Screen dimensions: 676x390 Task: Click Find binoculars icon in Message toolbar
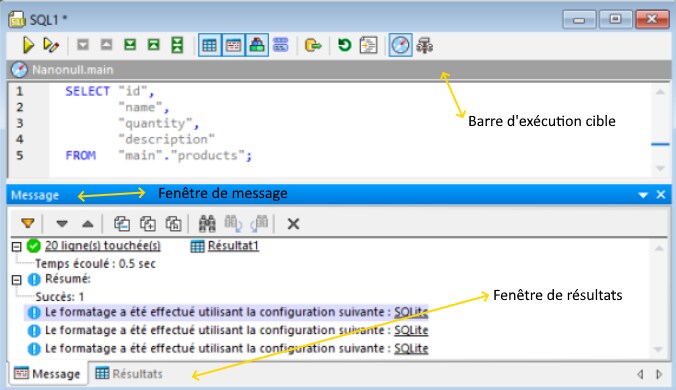coord(207,223)
